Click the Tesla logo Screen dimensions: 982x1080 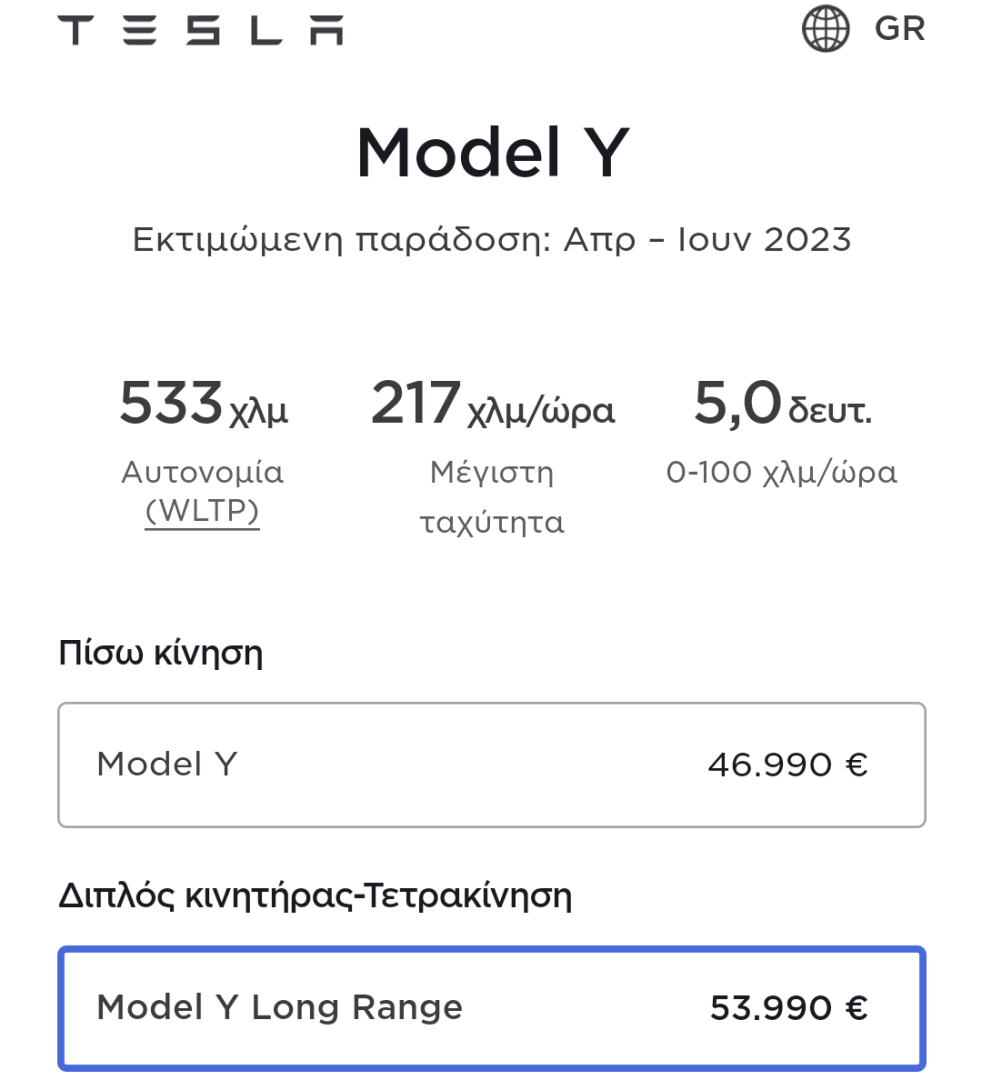(x=200, y=30)
